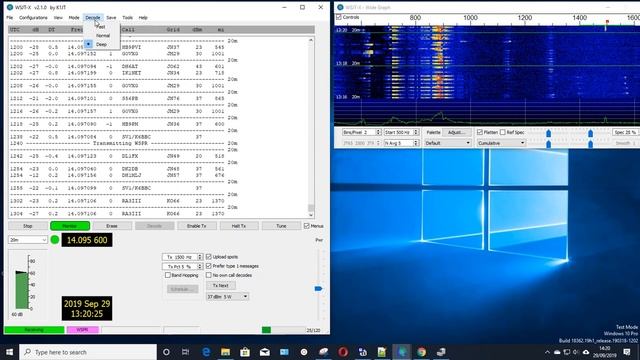The height and width of the screenshot is (360, 640).
Task: Open the View menu
Action: point(58,18)
